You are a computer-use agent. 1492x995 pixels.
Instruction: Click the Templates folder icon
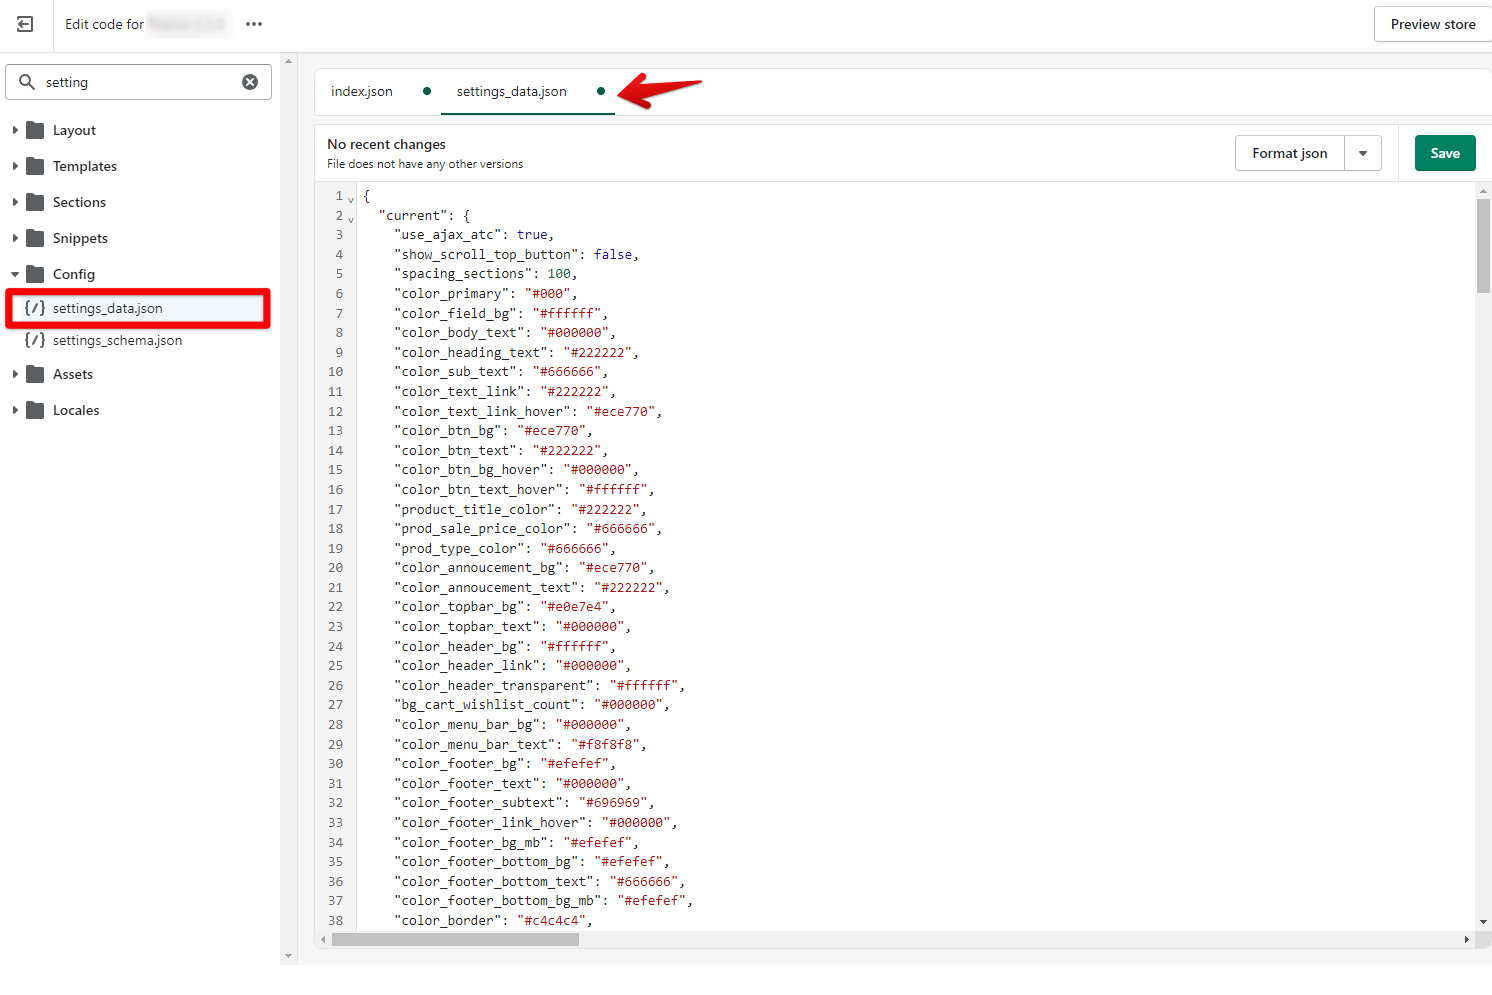35,166
